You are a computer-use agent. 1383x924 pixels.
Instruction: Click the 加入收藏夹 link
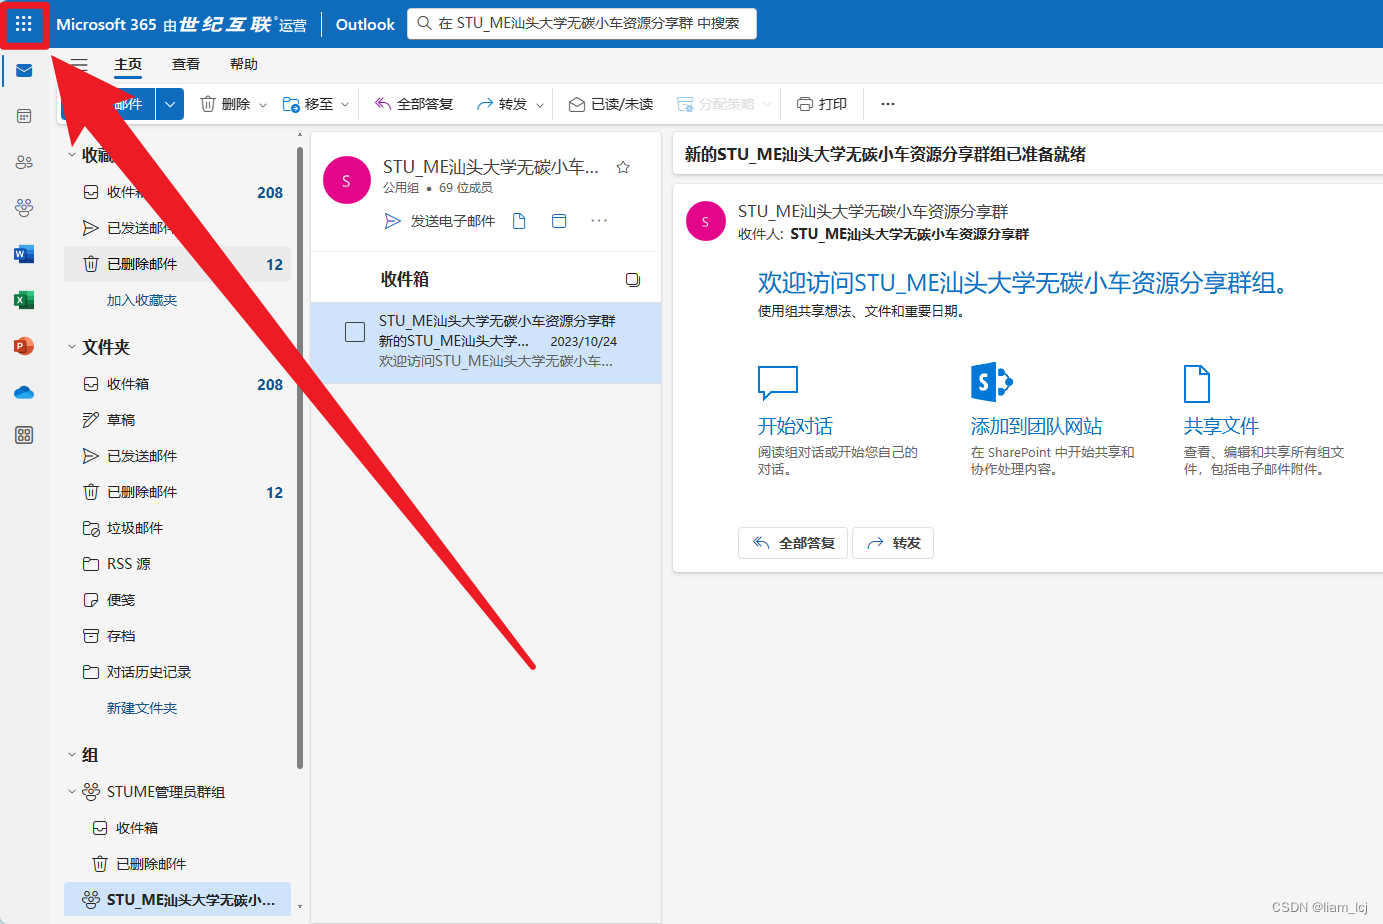click(142, 300)
